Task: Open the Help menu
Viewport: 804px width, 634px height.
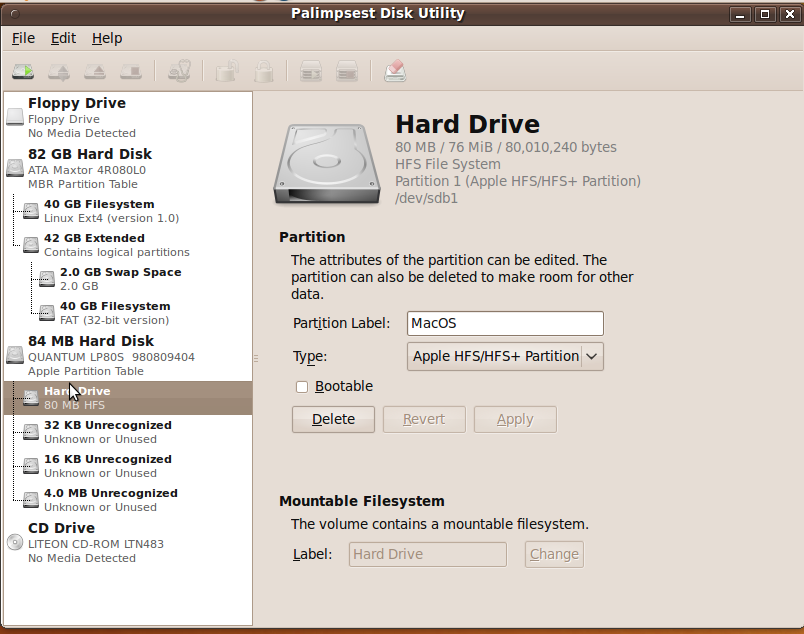Action: point(107,38)
